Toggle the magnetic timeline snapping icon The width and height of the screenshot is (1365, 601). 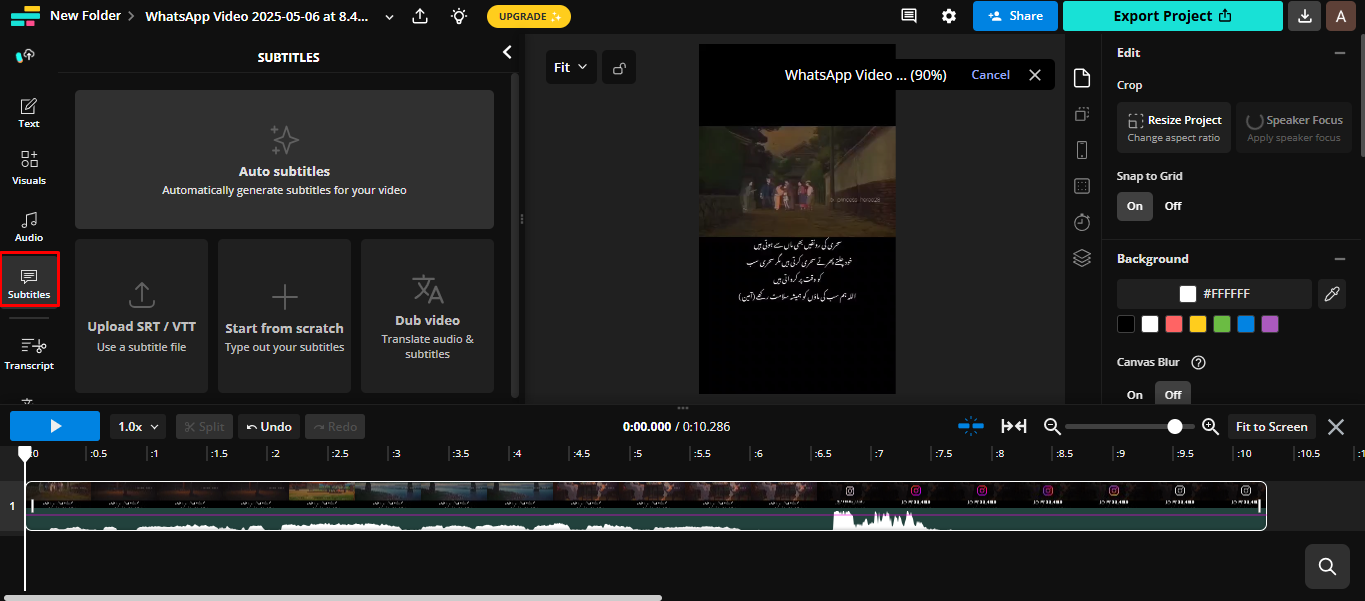[x=970, y=426]
